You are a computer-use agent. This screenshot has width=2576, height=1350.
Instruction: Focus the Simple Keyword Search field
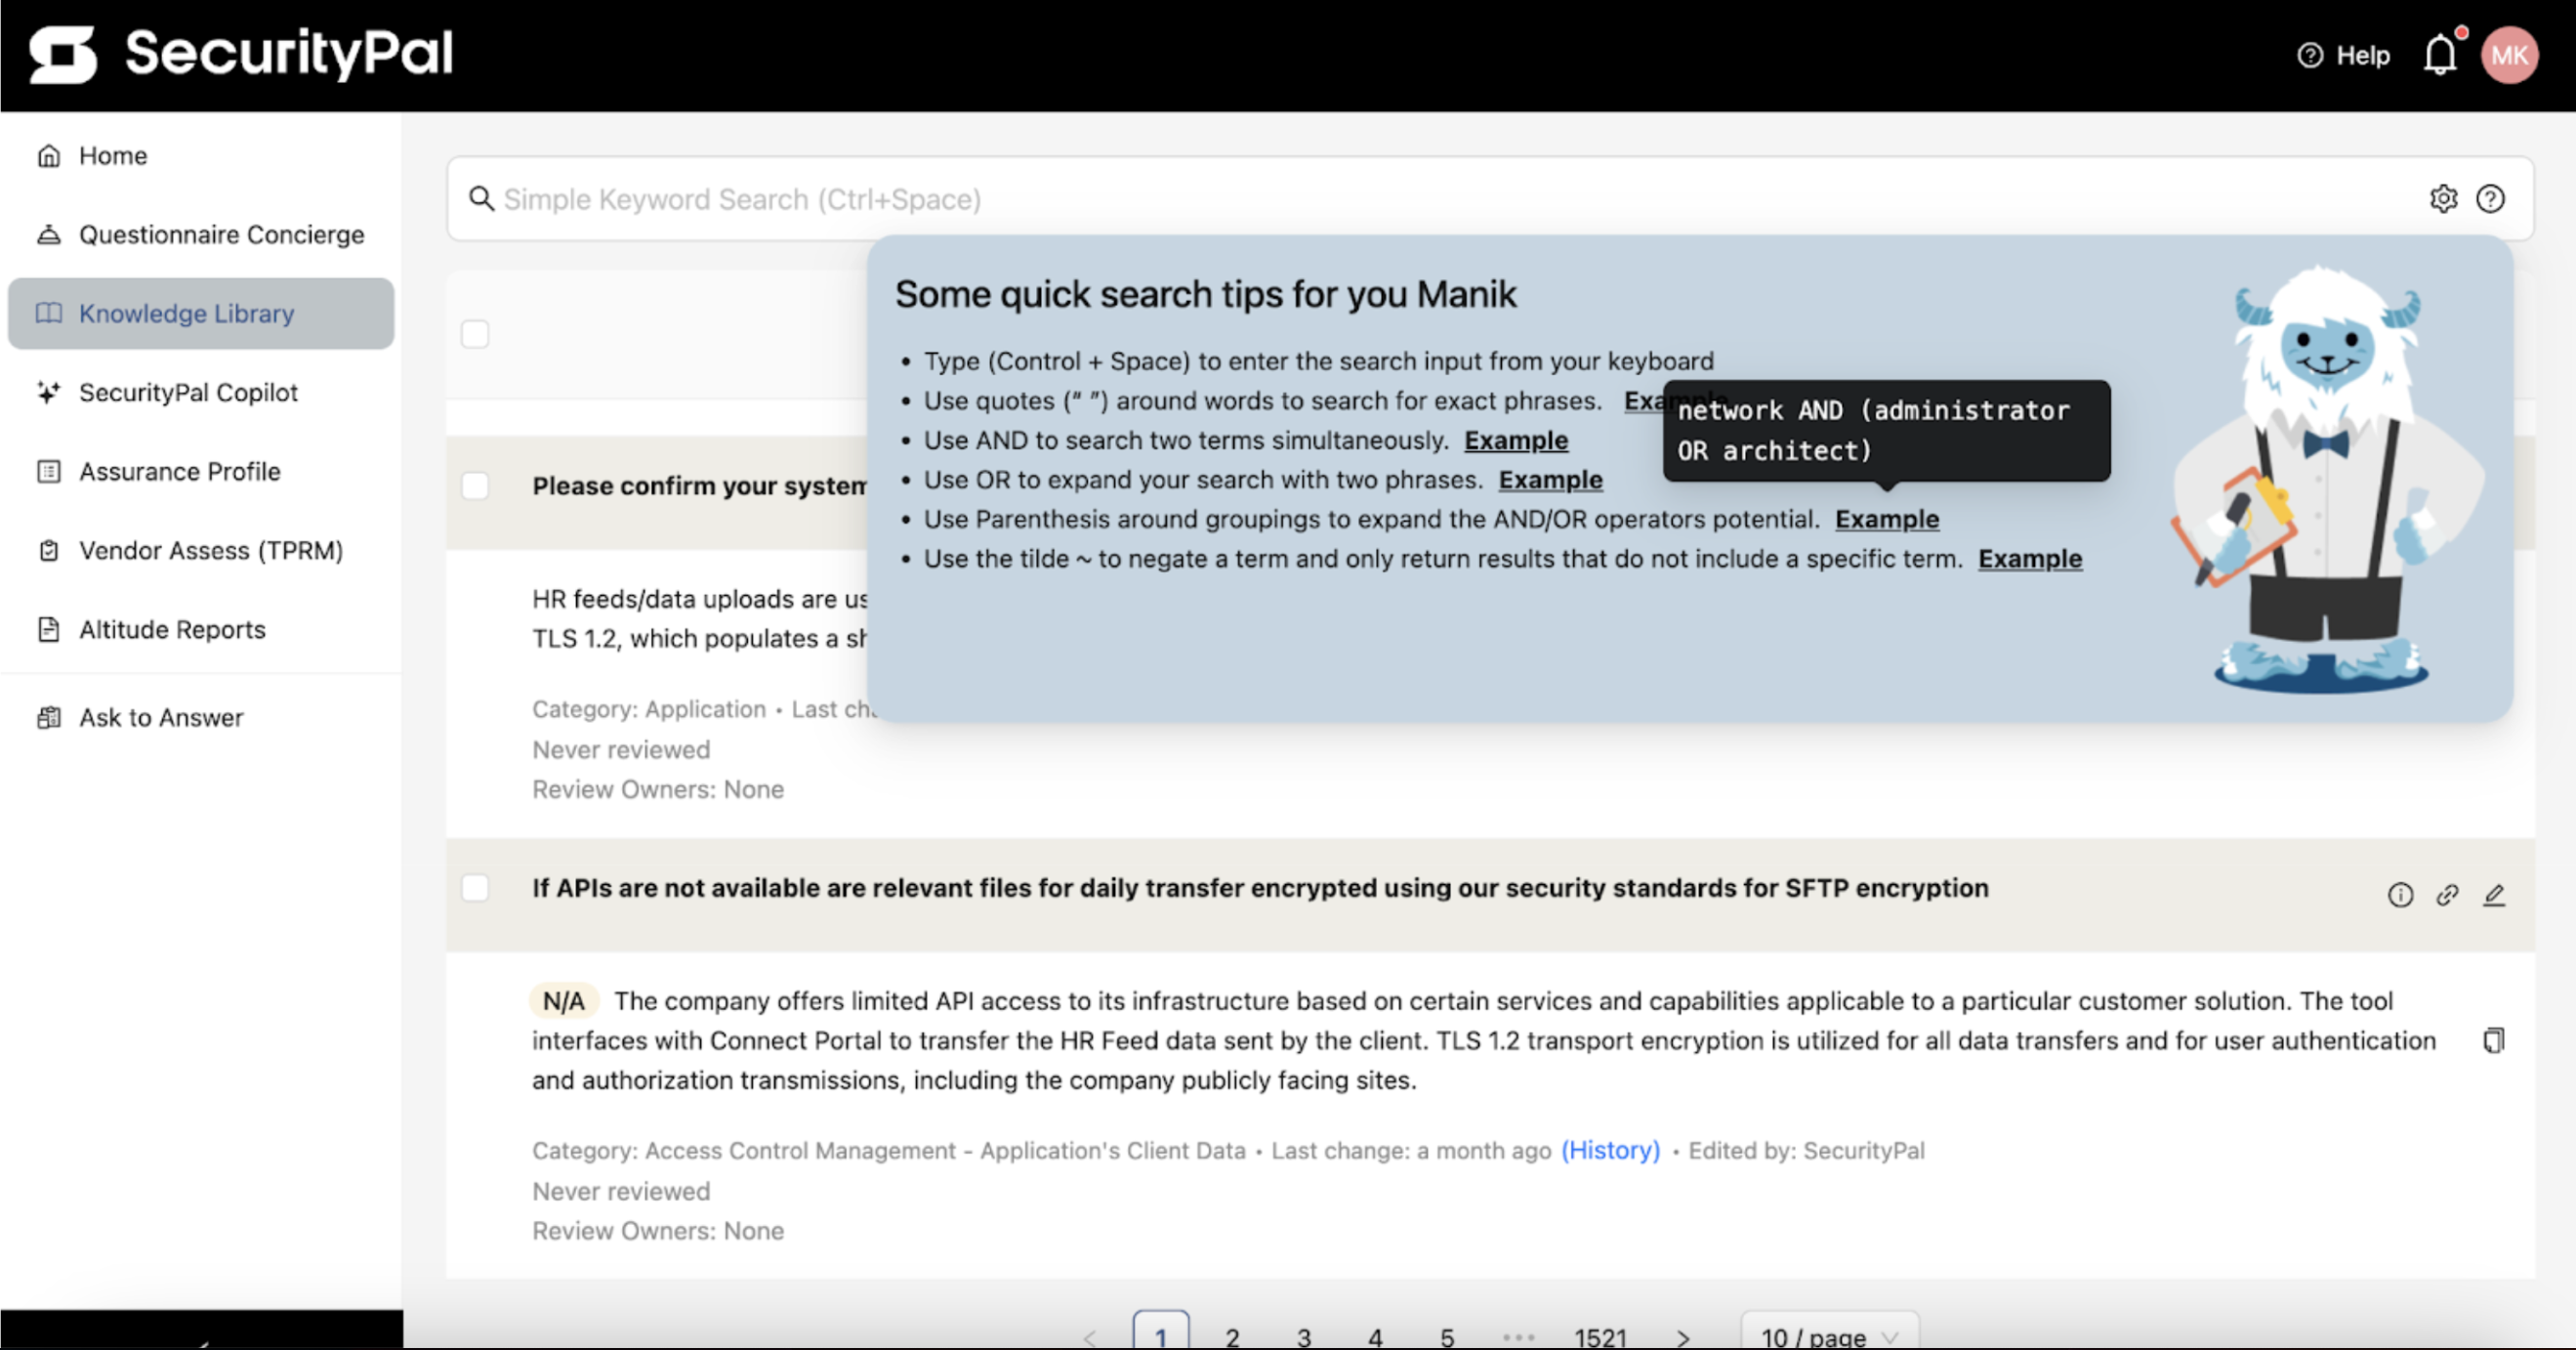click(x=1490, y=199)
